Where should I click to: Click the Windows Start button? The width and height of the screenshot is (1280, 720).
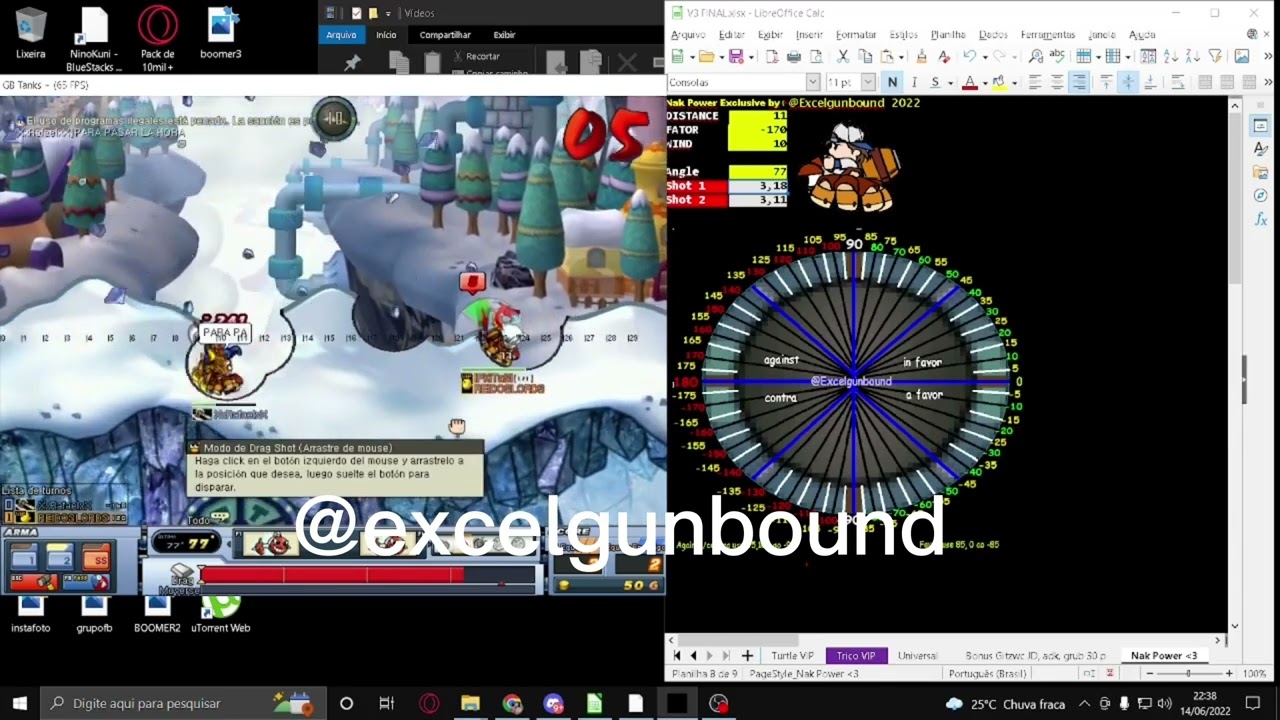point(19,703)
